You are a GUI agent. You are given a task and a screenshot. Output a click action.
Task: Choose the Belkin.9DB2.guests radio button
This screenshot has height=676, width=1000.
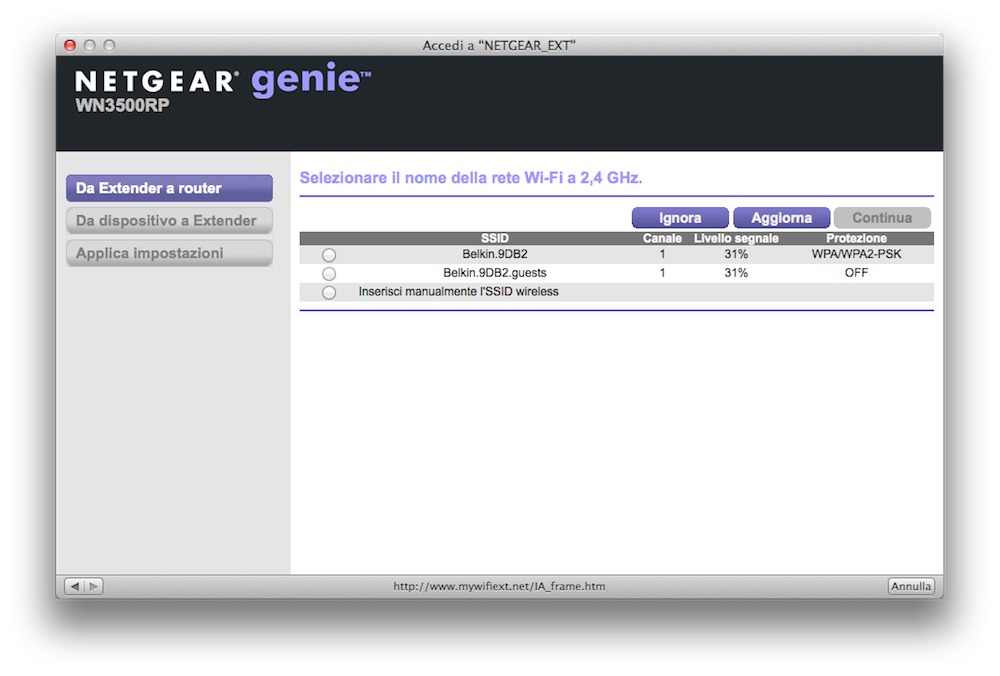click(x=329, y=273)
